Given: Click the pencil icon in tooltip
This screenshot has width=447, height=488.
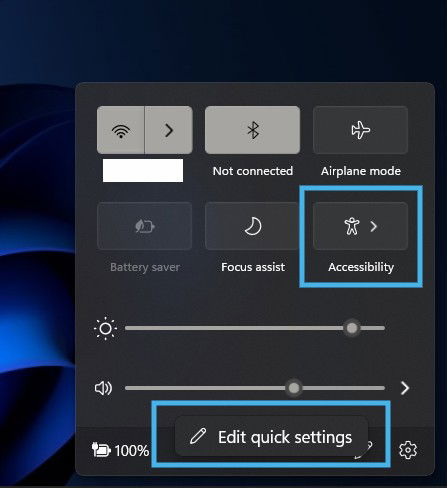Looking at the screenshot, I should coord(198,437).
